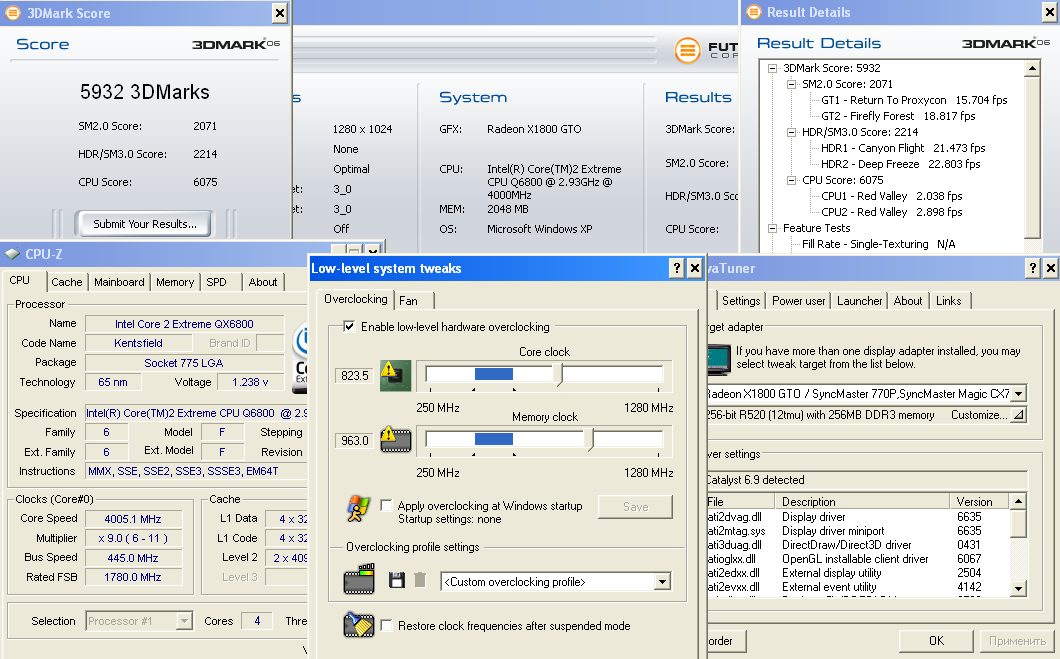
Task: Enable Apply overclocking at Windows startup
Action: pos(386,506)
